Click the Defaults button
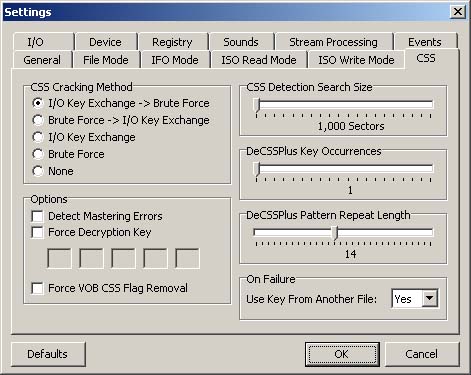 click(48, 354)
